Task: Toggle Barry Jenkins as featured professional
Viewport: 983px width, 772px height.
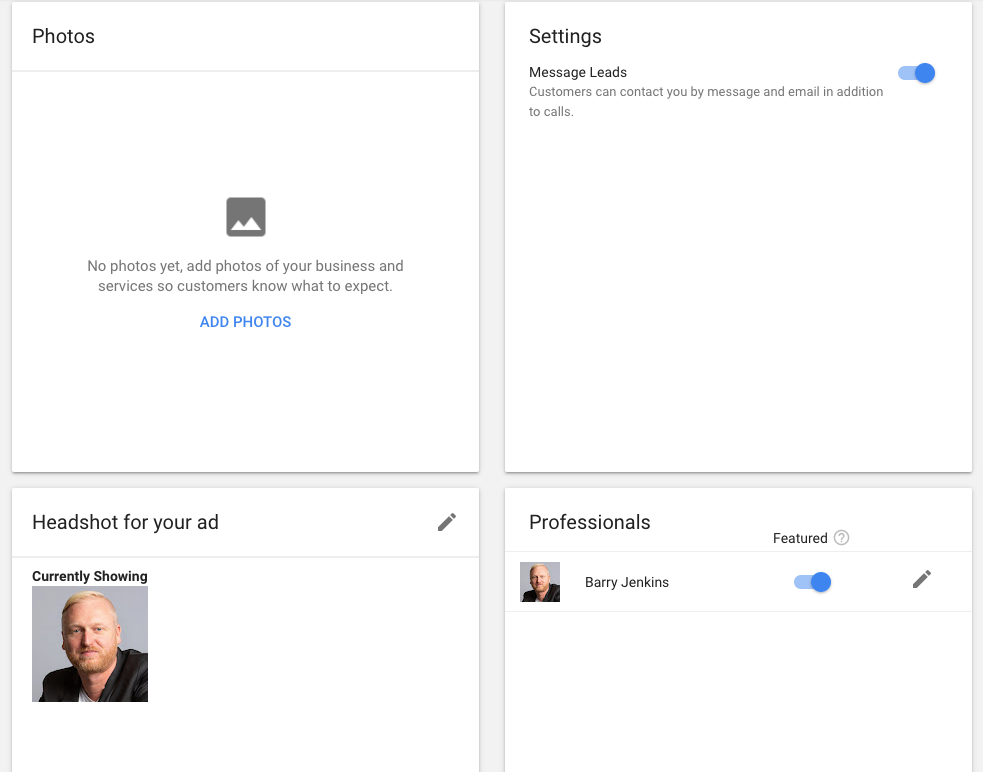Action: pyautogui.click(x=811, y=581)
